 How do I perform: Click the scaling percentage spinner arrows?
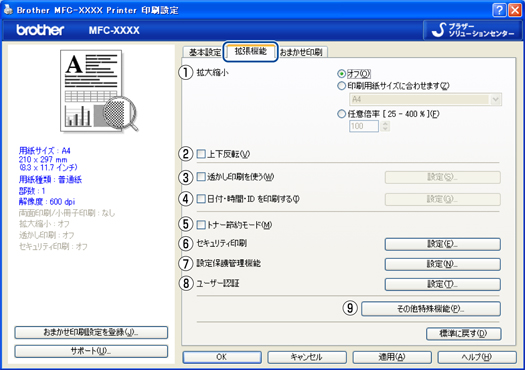(385, 126)
